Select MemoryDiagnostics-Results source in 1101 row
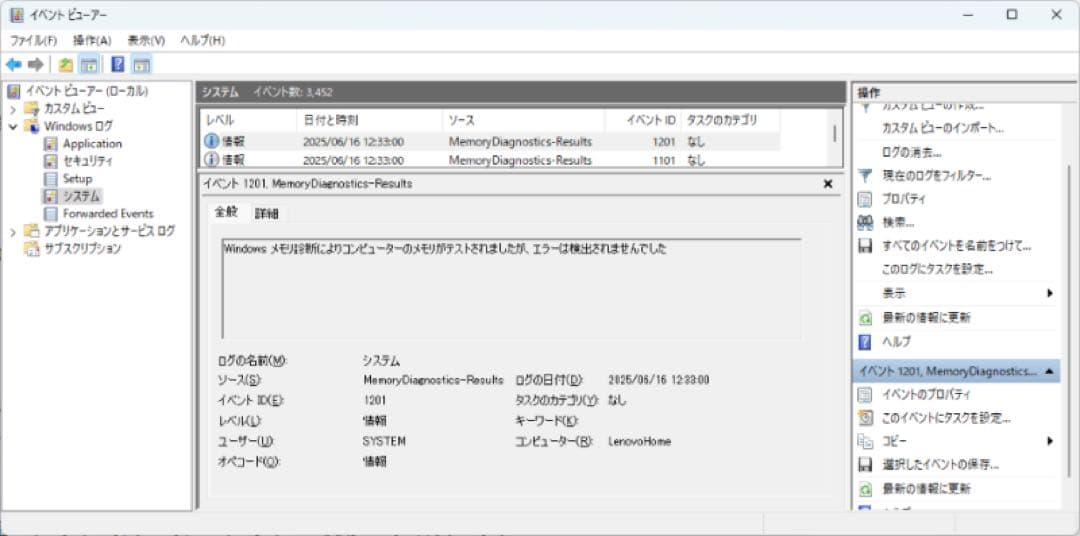This screenshot has height=536, width=1080. (x=520, y=161)
